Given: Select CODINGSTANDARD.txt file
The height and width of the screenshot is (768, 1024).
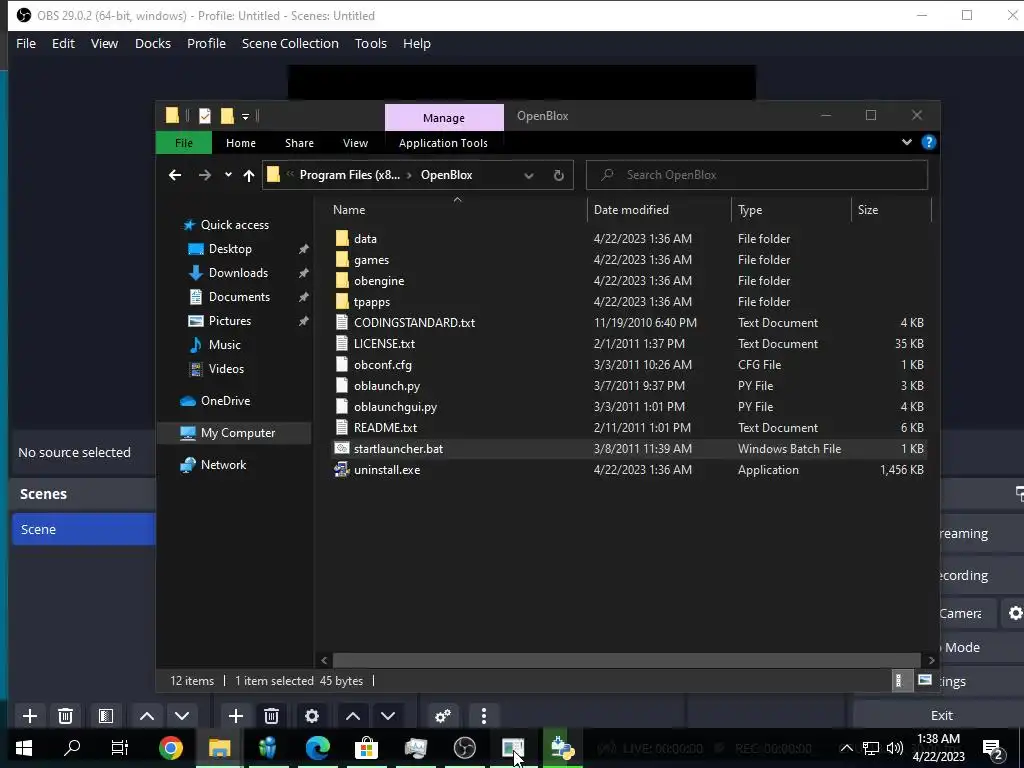Looking at the screenshot, I should [x=414, y=323].
